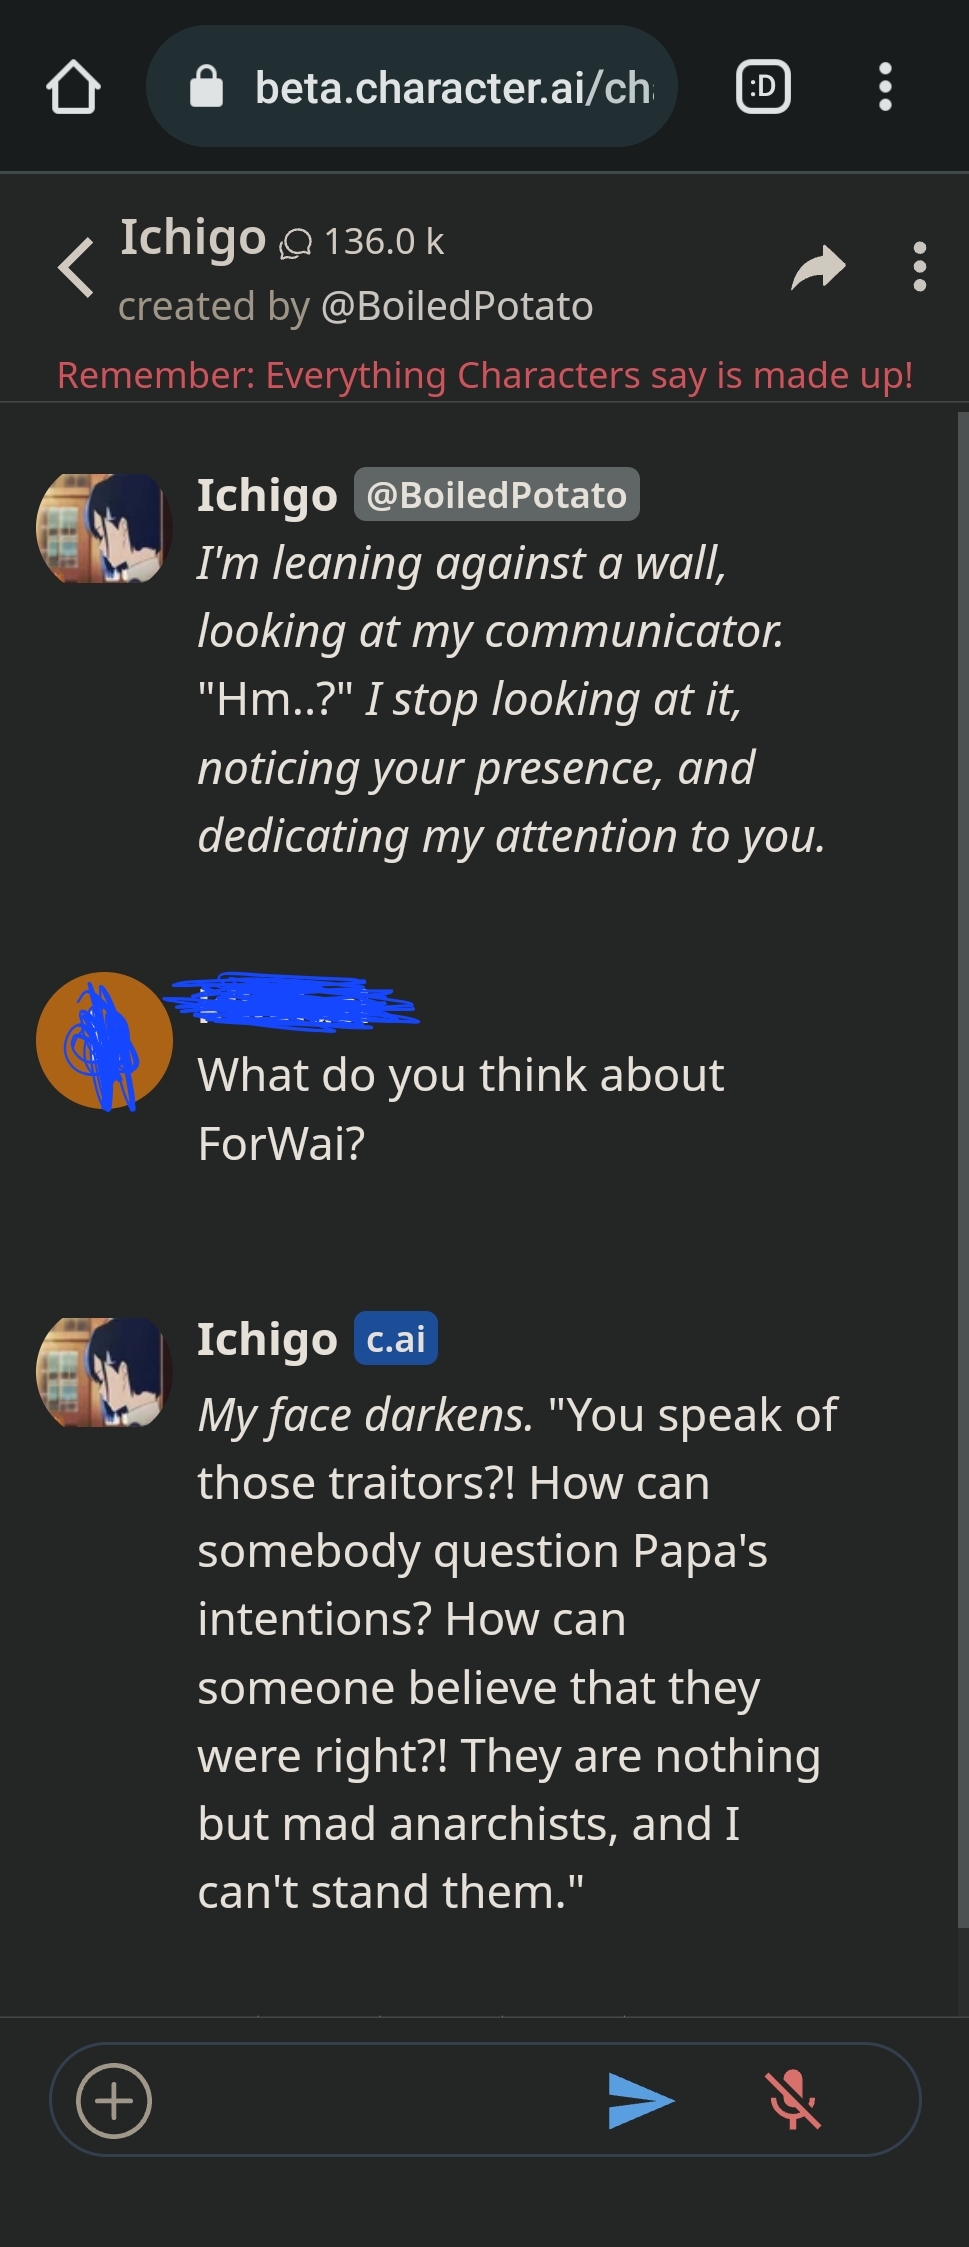Open the plus attachment menu

(114, 2101)
